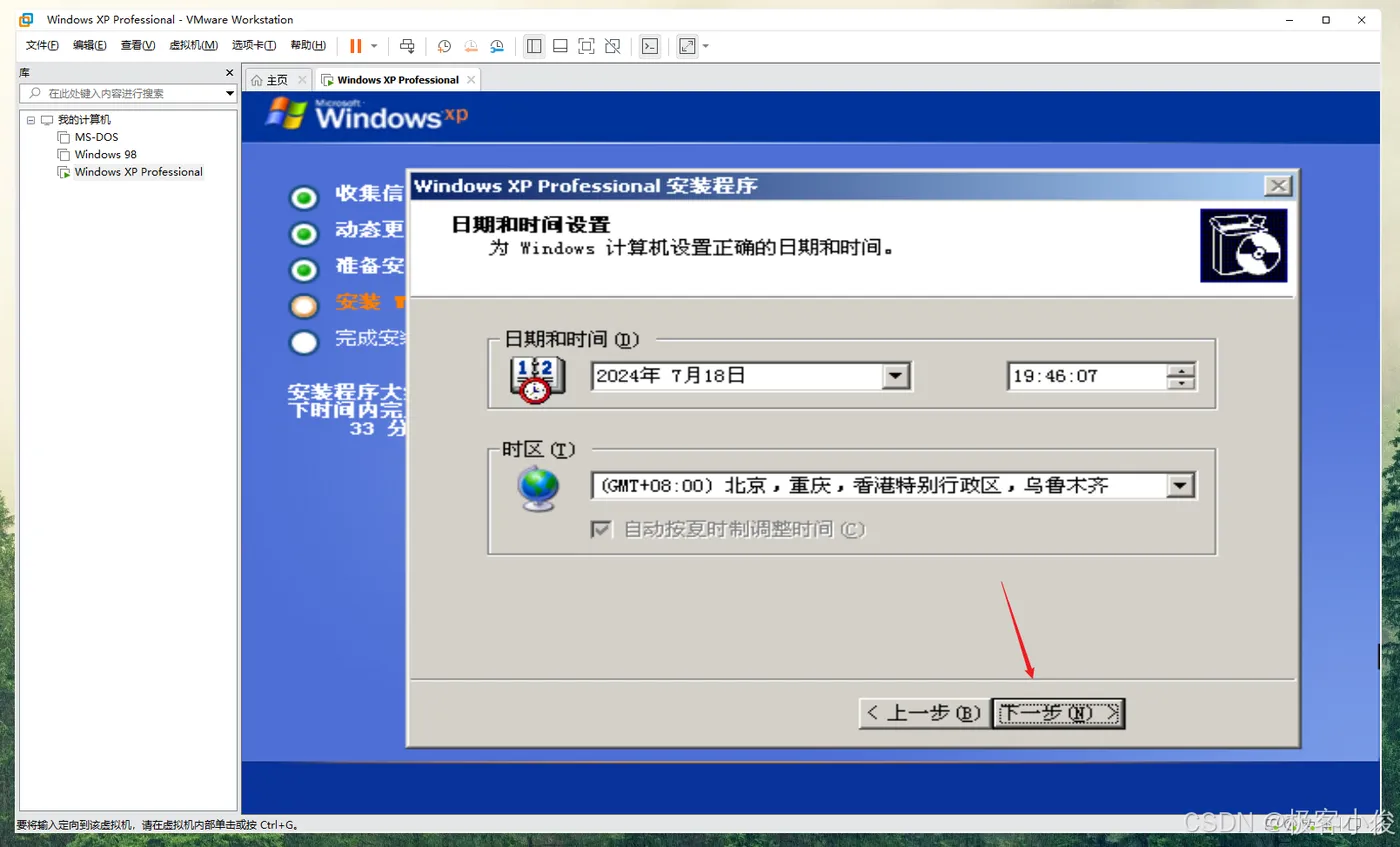Close the 库 library panel
This screenshot has width=1400, height=847.
tap(229, 73)
